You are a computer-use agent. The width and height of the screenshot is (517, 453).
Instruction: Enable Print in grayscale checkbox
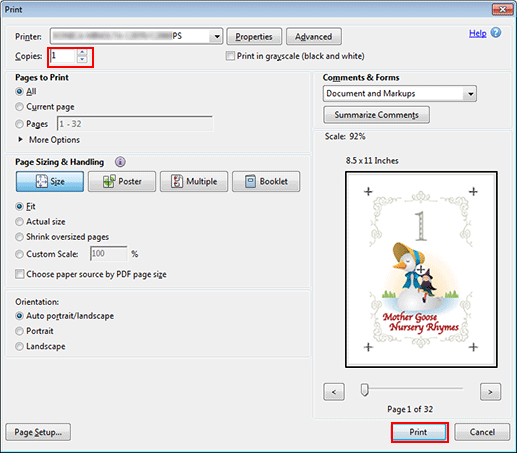coord(230,56)
